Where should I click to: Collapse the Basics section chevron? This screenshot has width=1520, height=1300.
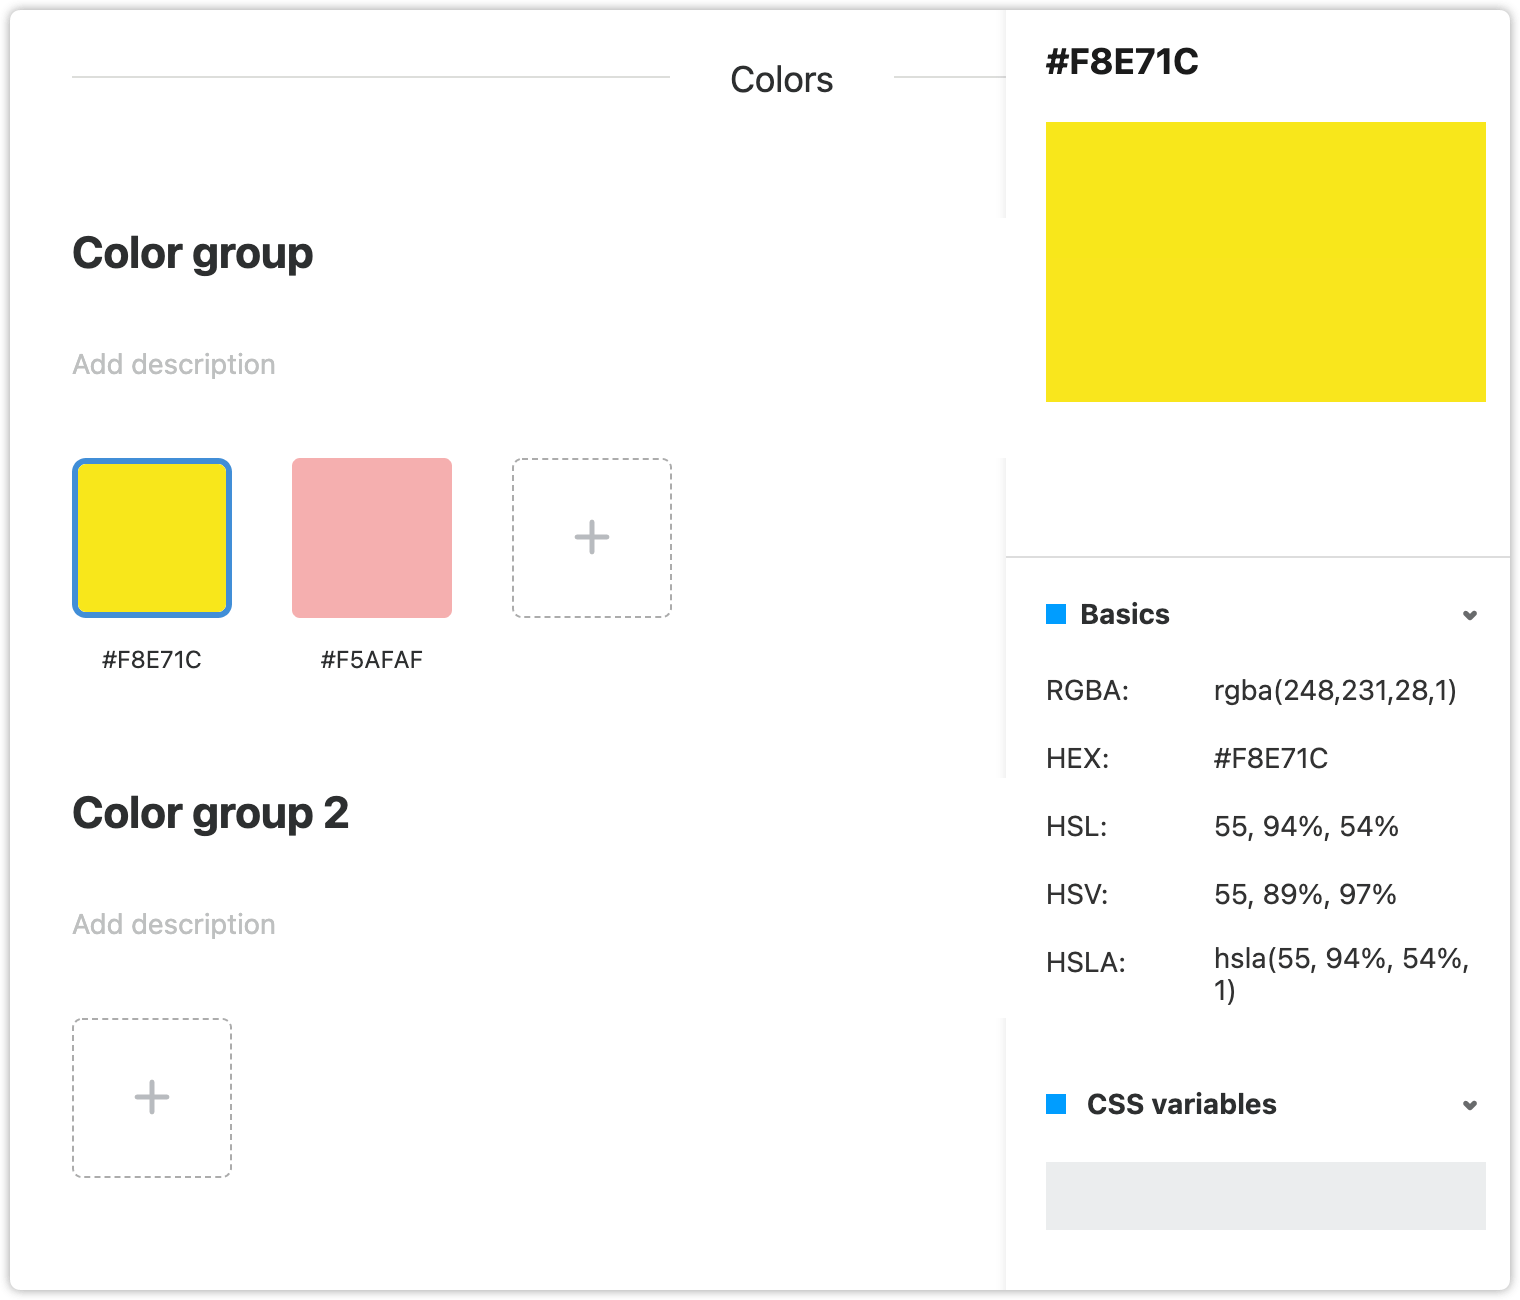coord(1470,615)
